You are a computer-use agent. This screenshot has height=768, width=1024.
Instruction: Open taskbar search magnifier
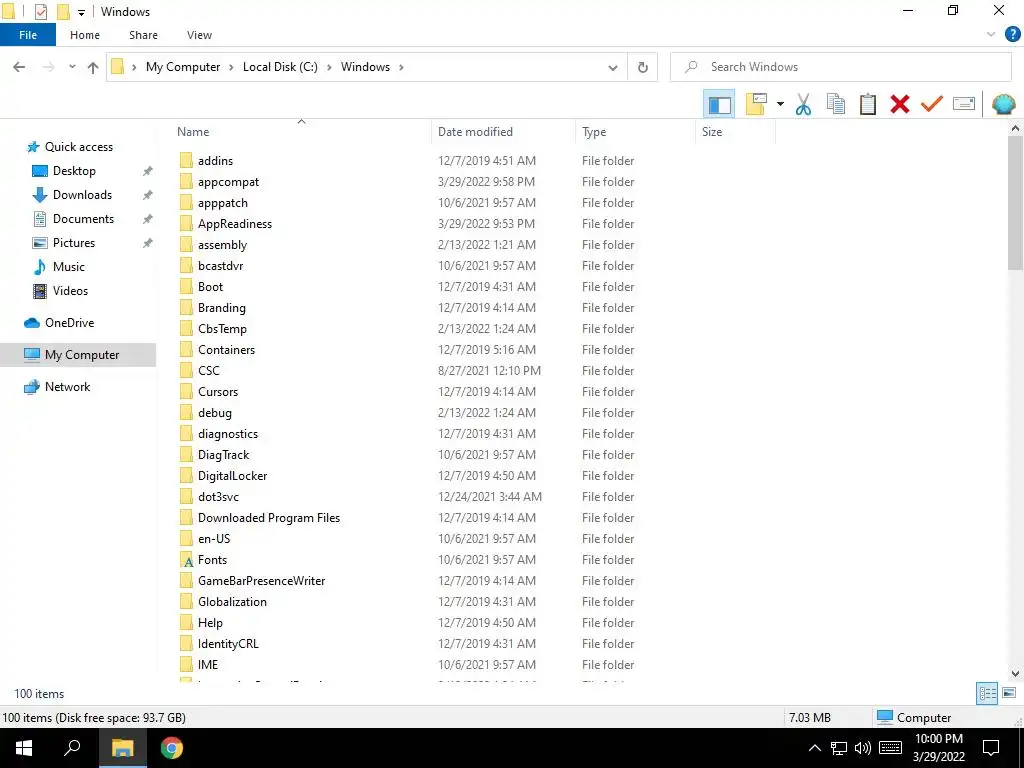pos(72,748)
